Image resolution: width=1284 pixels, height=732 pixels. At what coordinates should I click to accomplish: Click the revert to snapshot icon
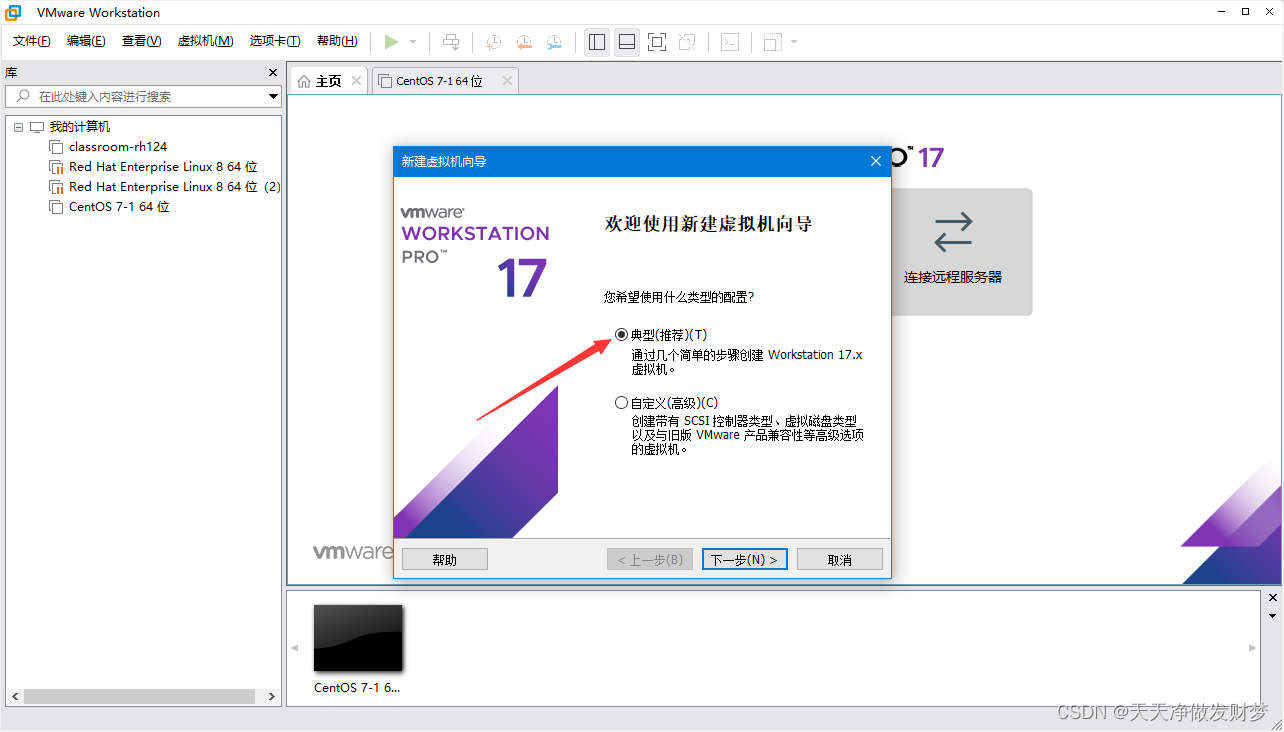pyautogui.click(x=524, y=42)
